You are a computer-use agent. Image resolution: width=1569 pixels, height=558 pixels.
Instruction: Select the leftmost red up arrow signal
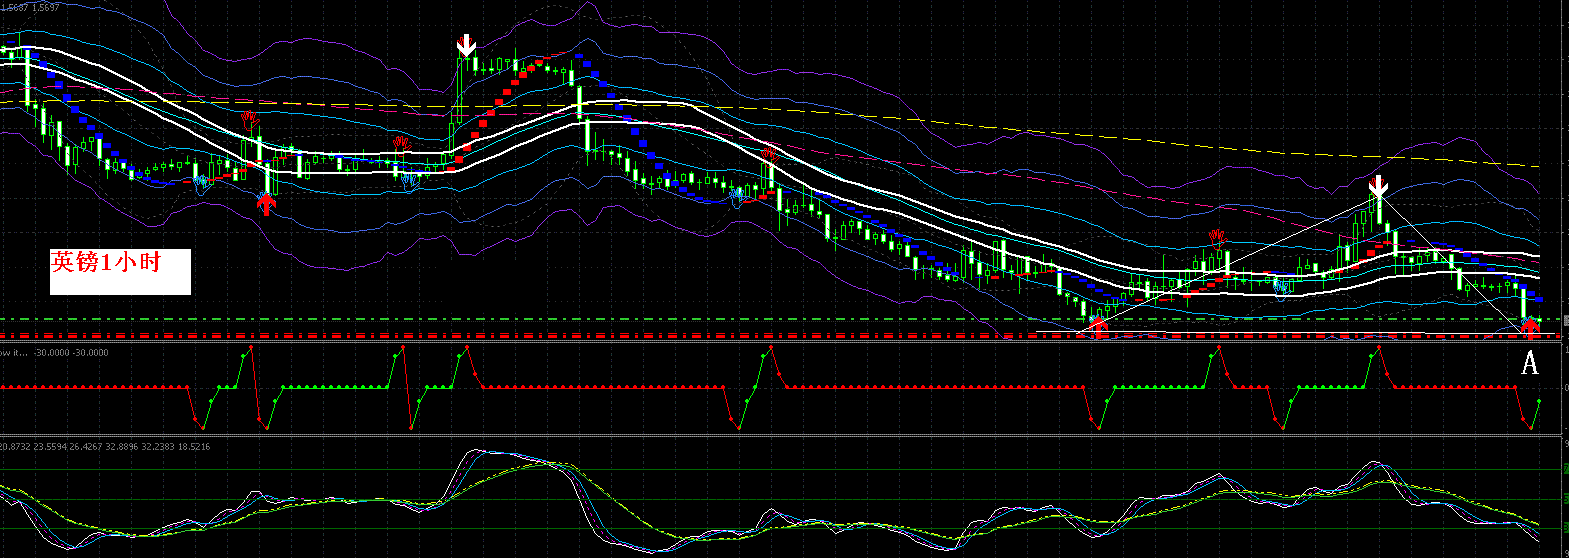tap(265, 204)
